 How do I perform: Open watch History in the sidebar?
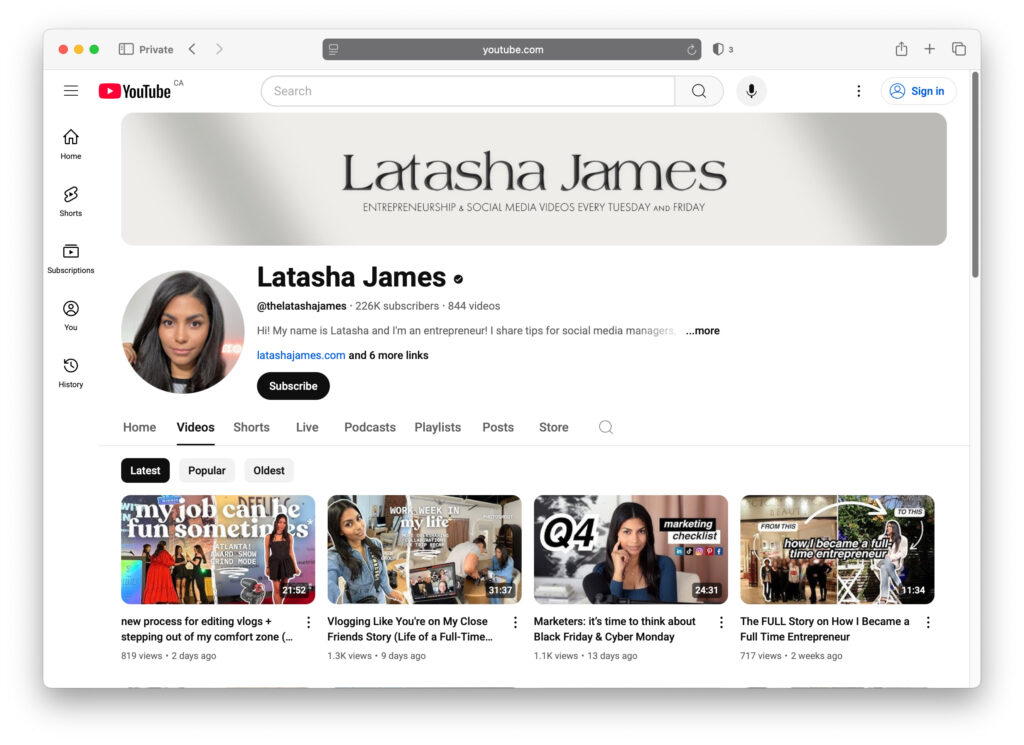71,373
